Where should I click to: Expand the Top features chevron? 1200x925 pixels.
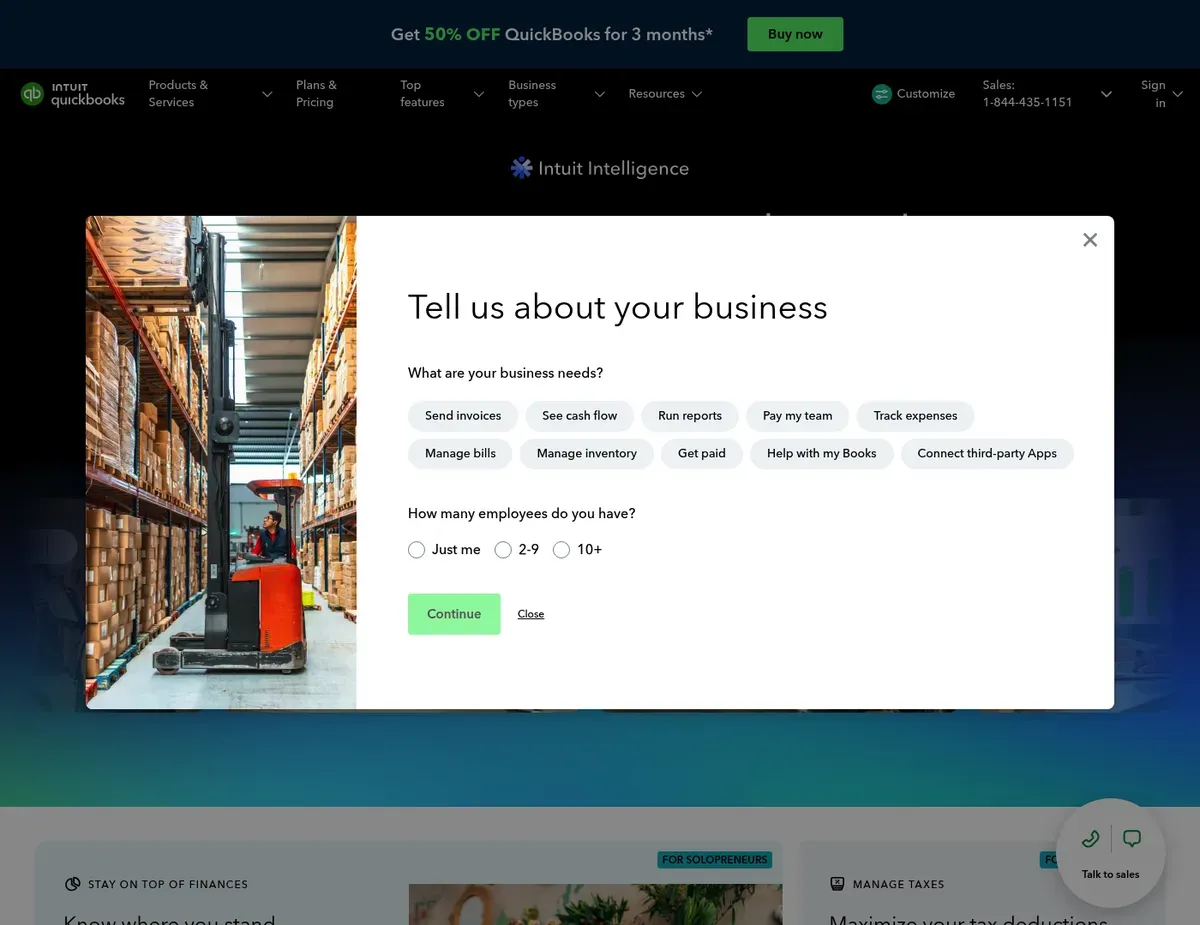479,94
